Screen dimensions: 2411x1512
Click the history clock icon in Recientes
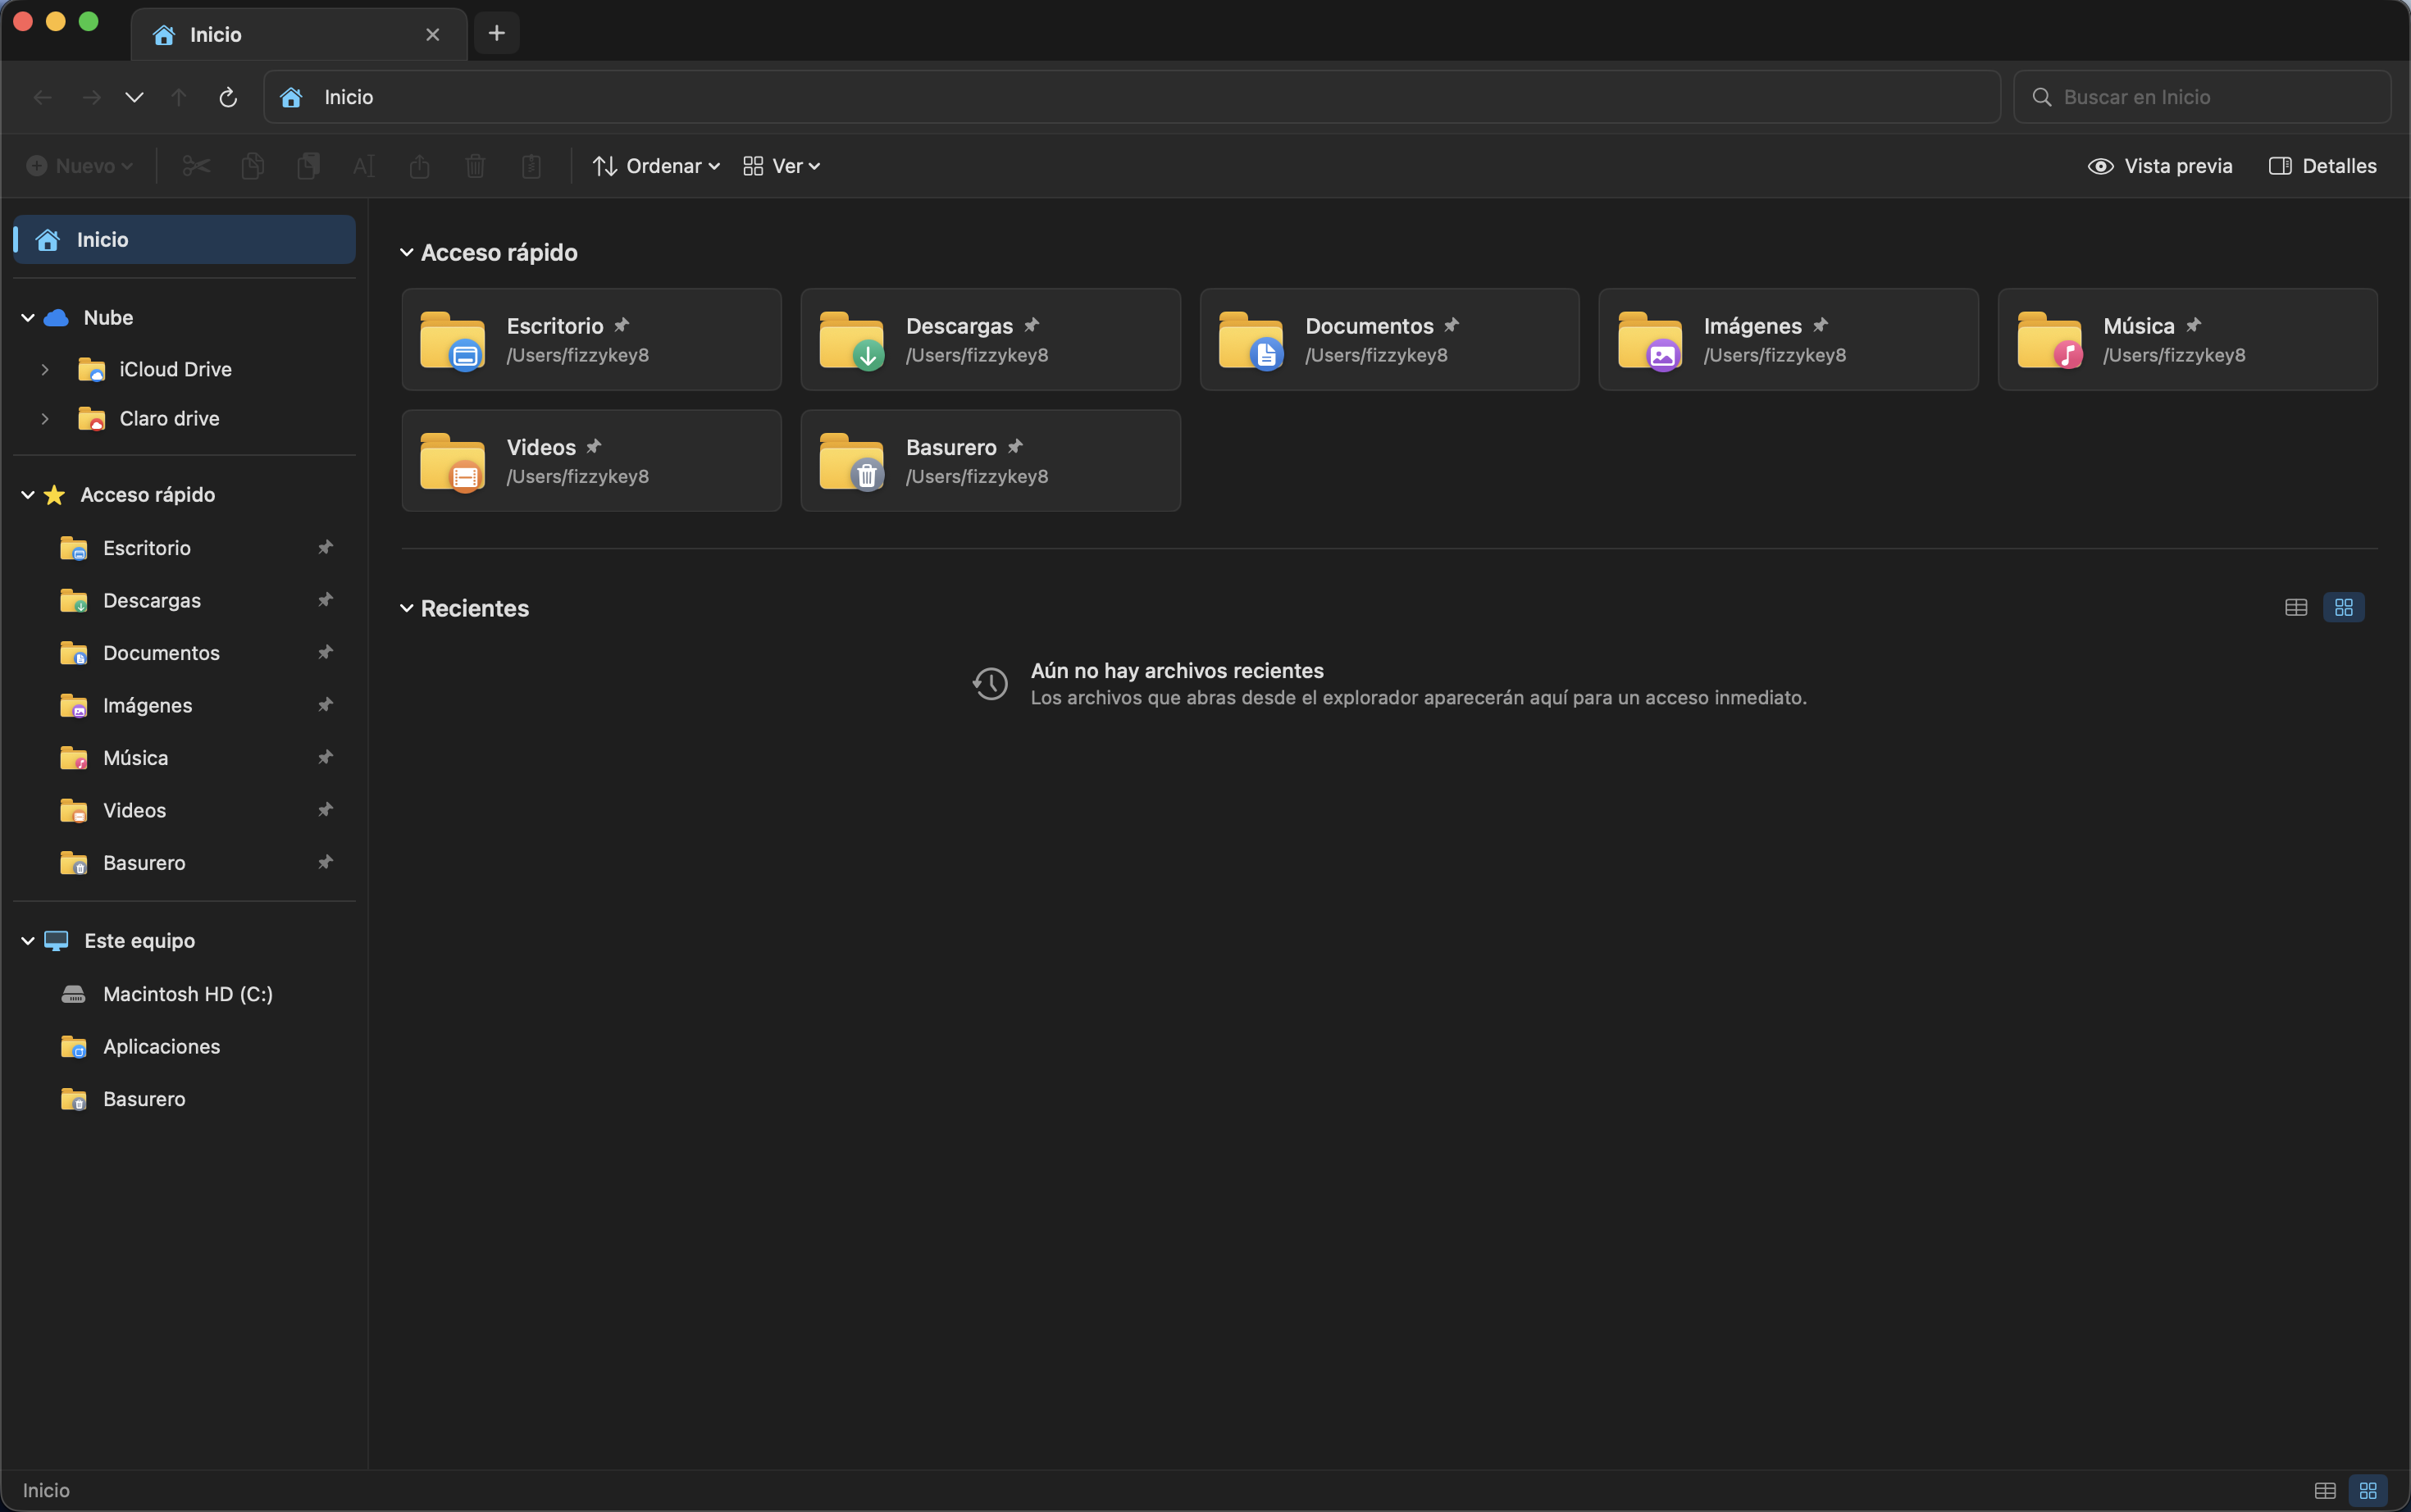[x=990, y=684]
